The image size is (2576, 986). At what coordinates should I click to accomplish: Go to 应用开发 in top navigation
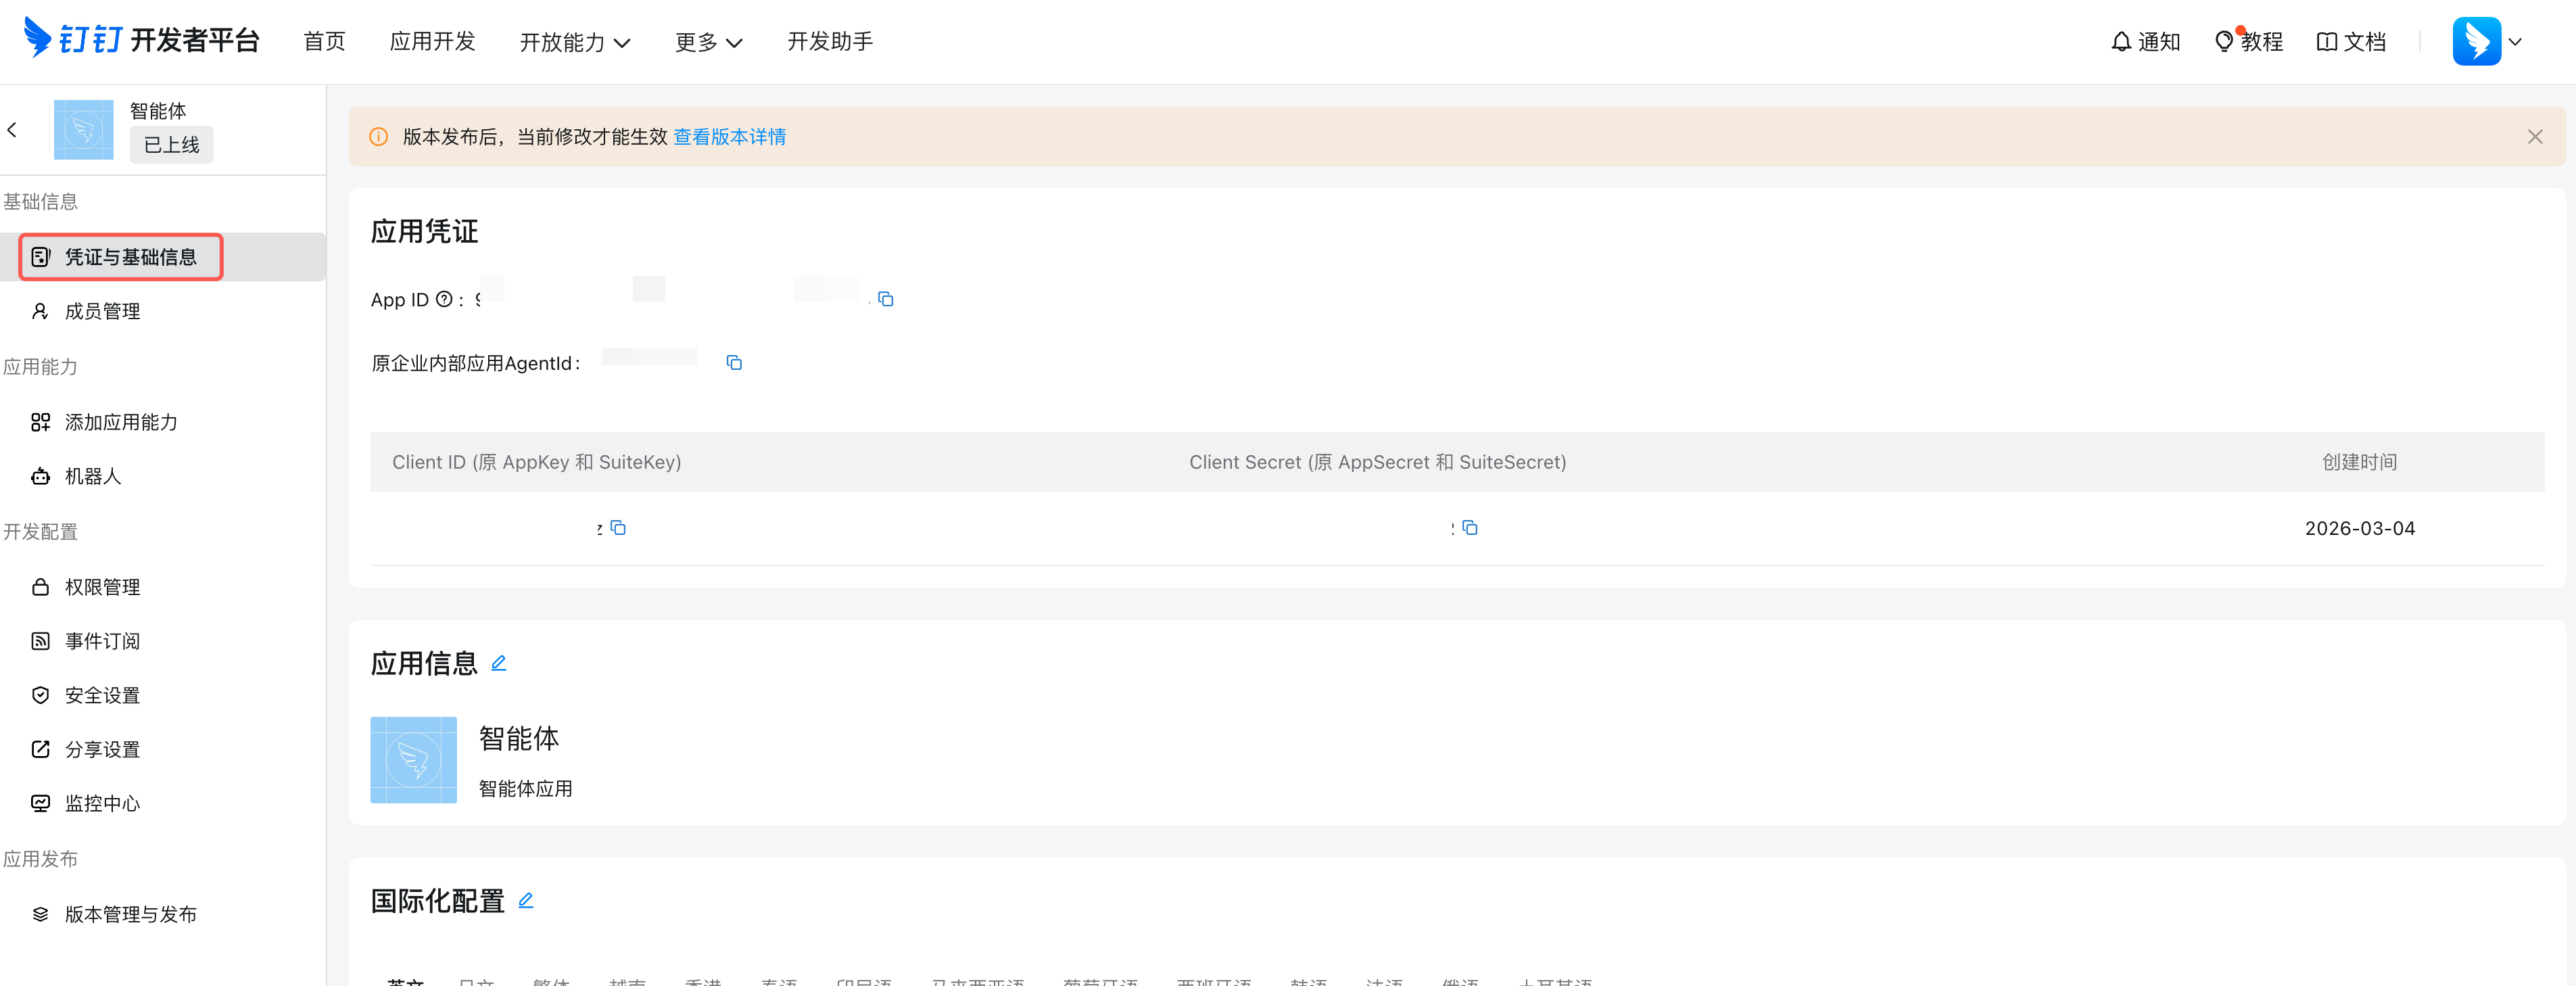click(432, 41)
